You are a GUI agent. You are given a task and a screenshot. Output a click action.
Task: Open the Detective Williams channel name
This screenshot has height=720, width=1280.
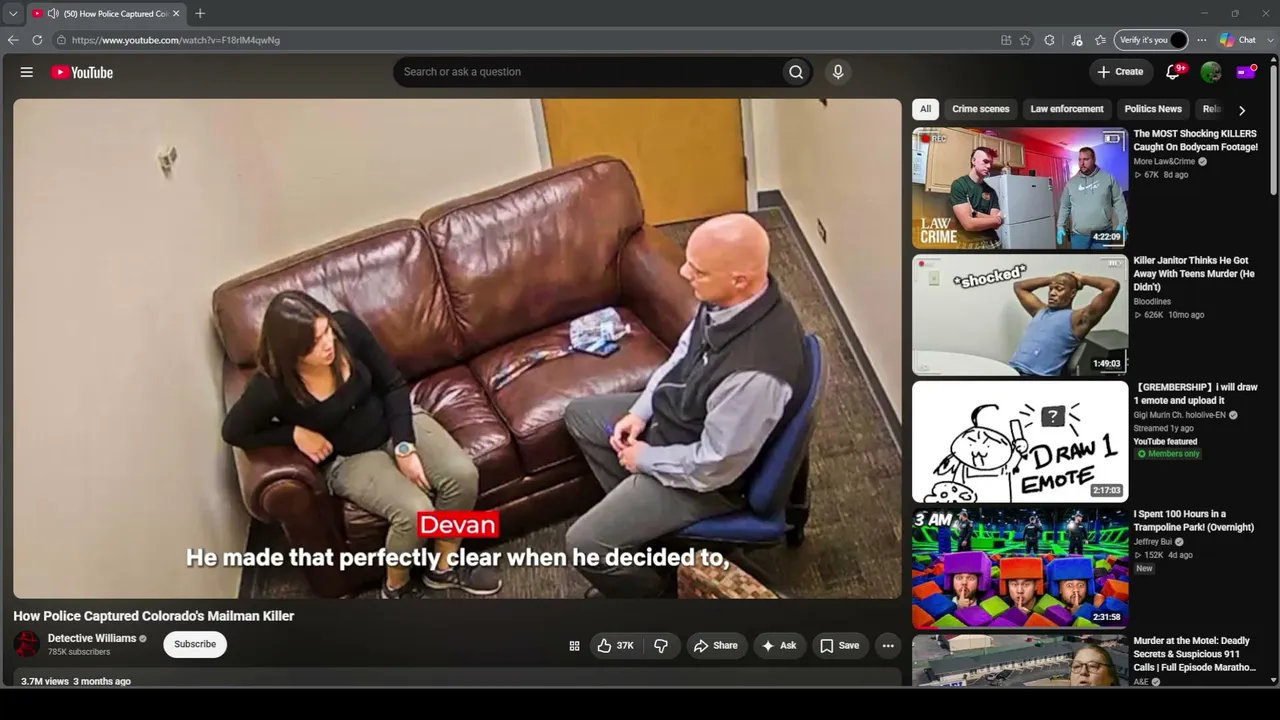[x=92, y=638]
